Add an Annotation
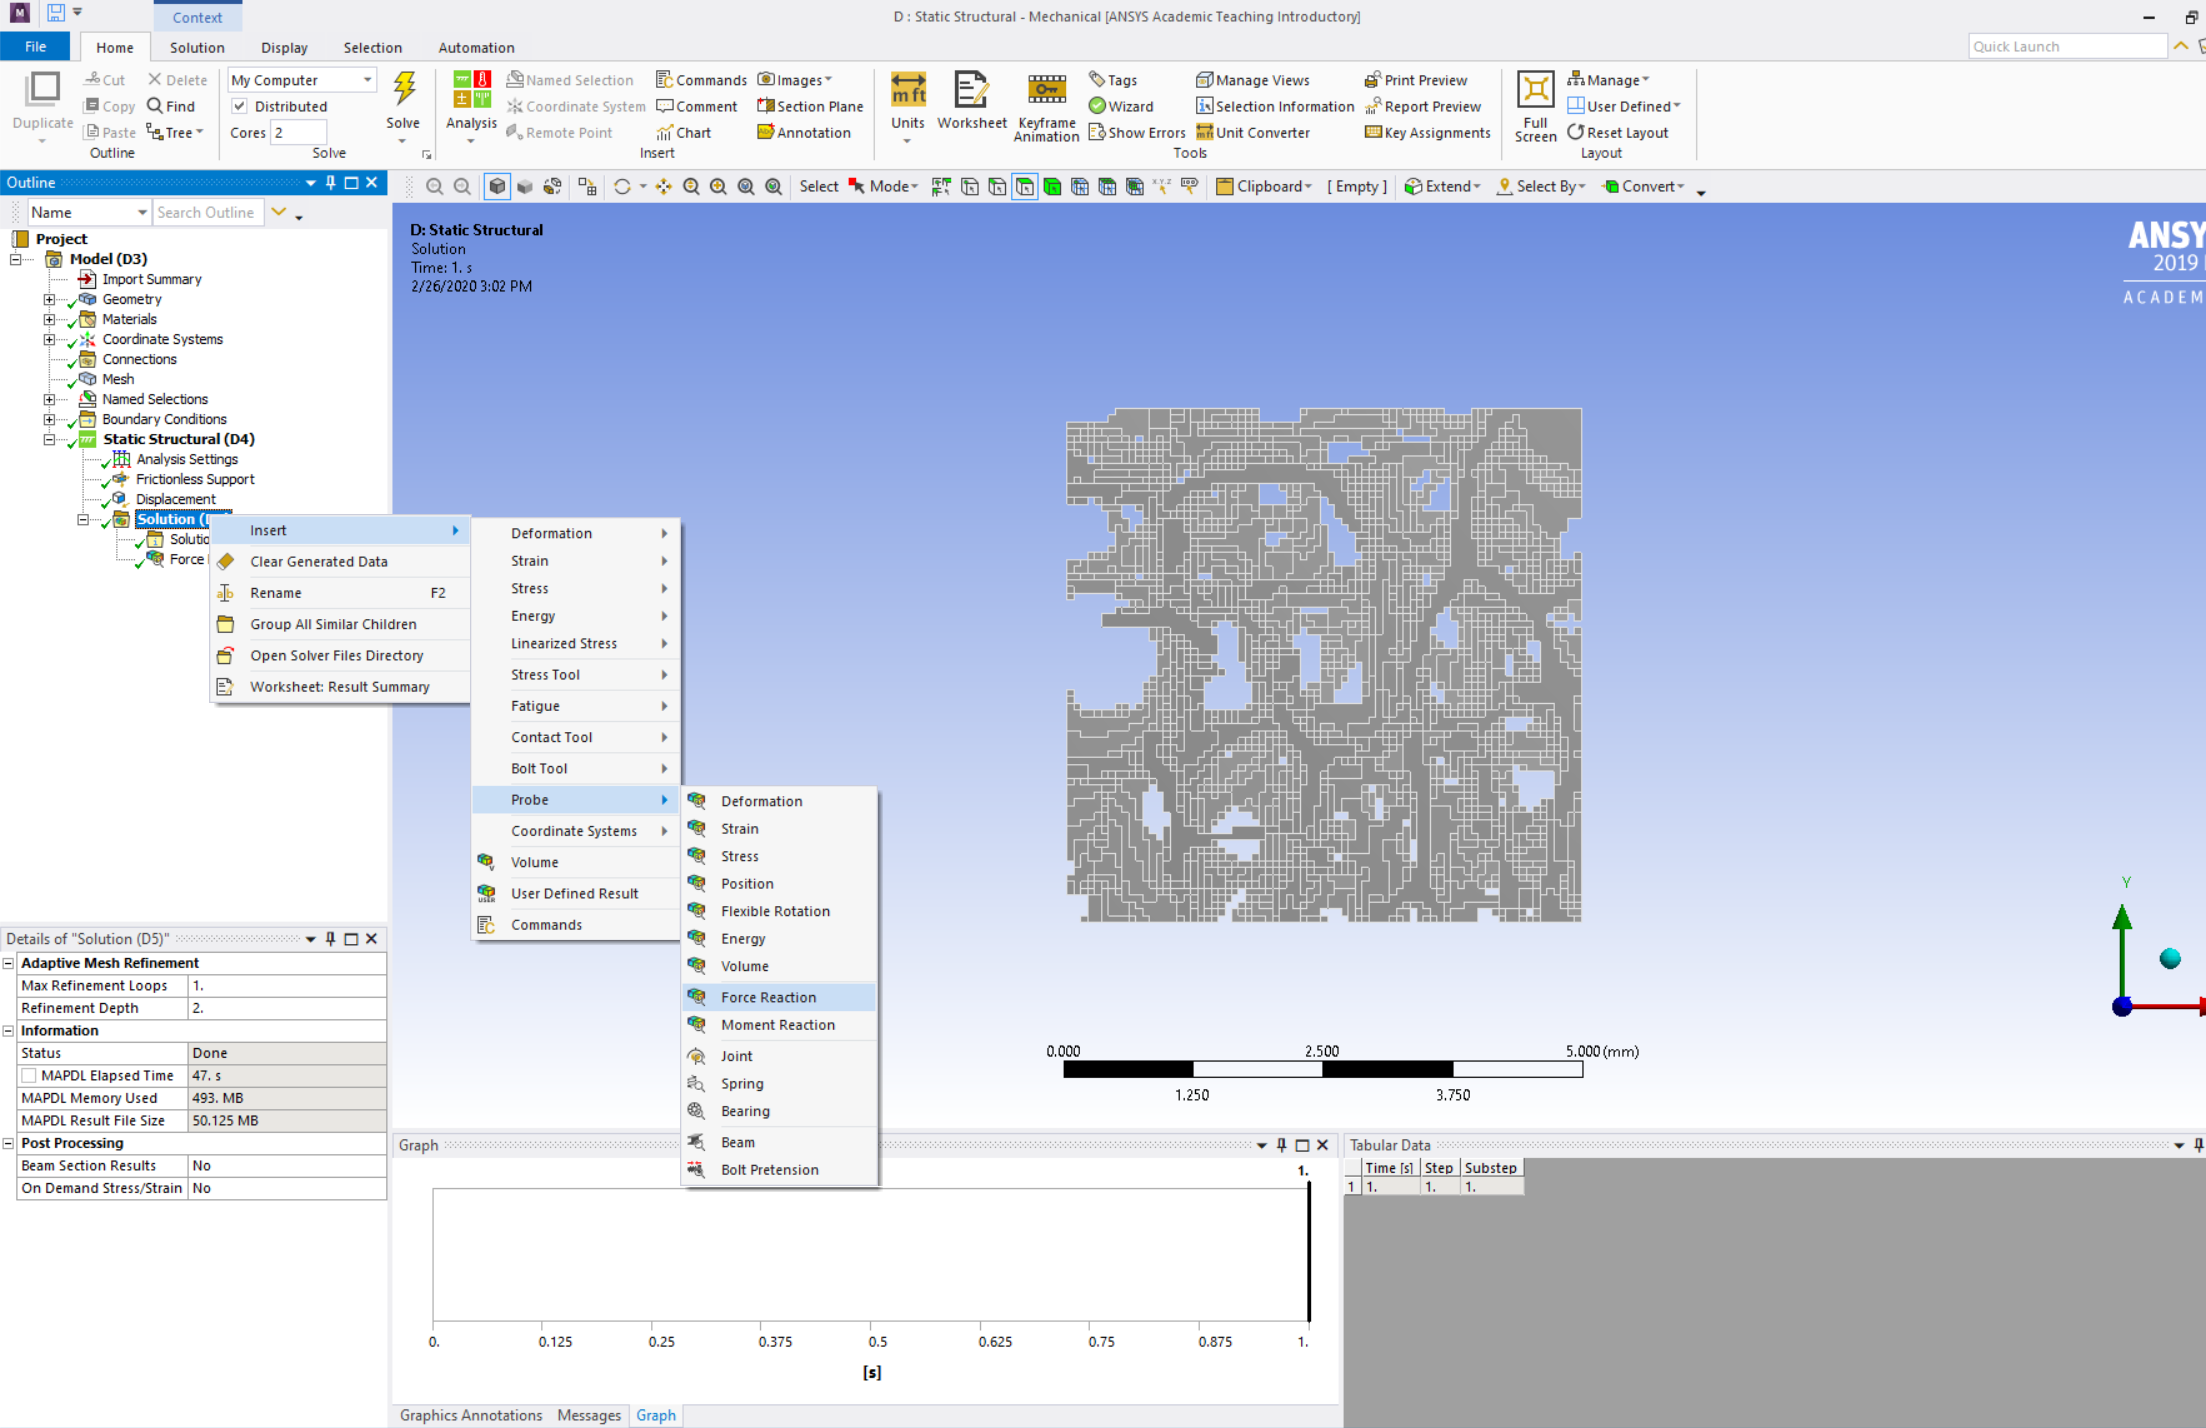The height and width of the screenshot is (1428, 2206). [x=804, y=132]
